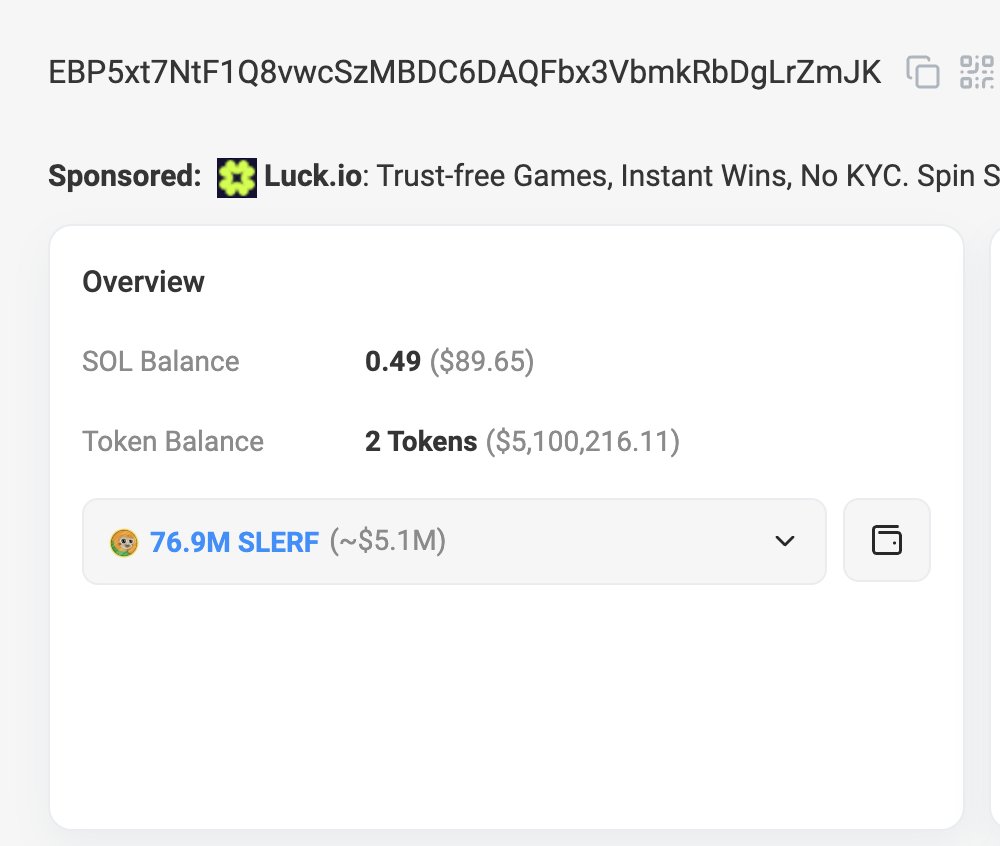Select the EBP5xt7N wallet address text
Viewport: 1000px width, 846px height.
(x=465, y=72)
